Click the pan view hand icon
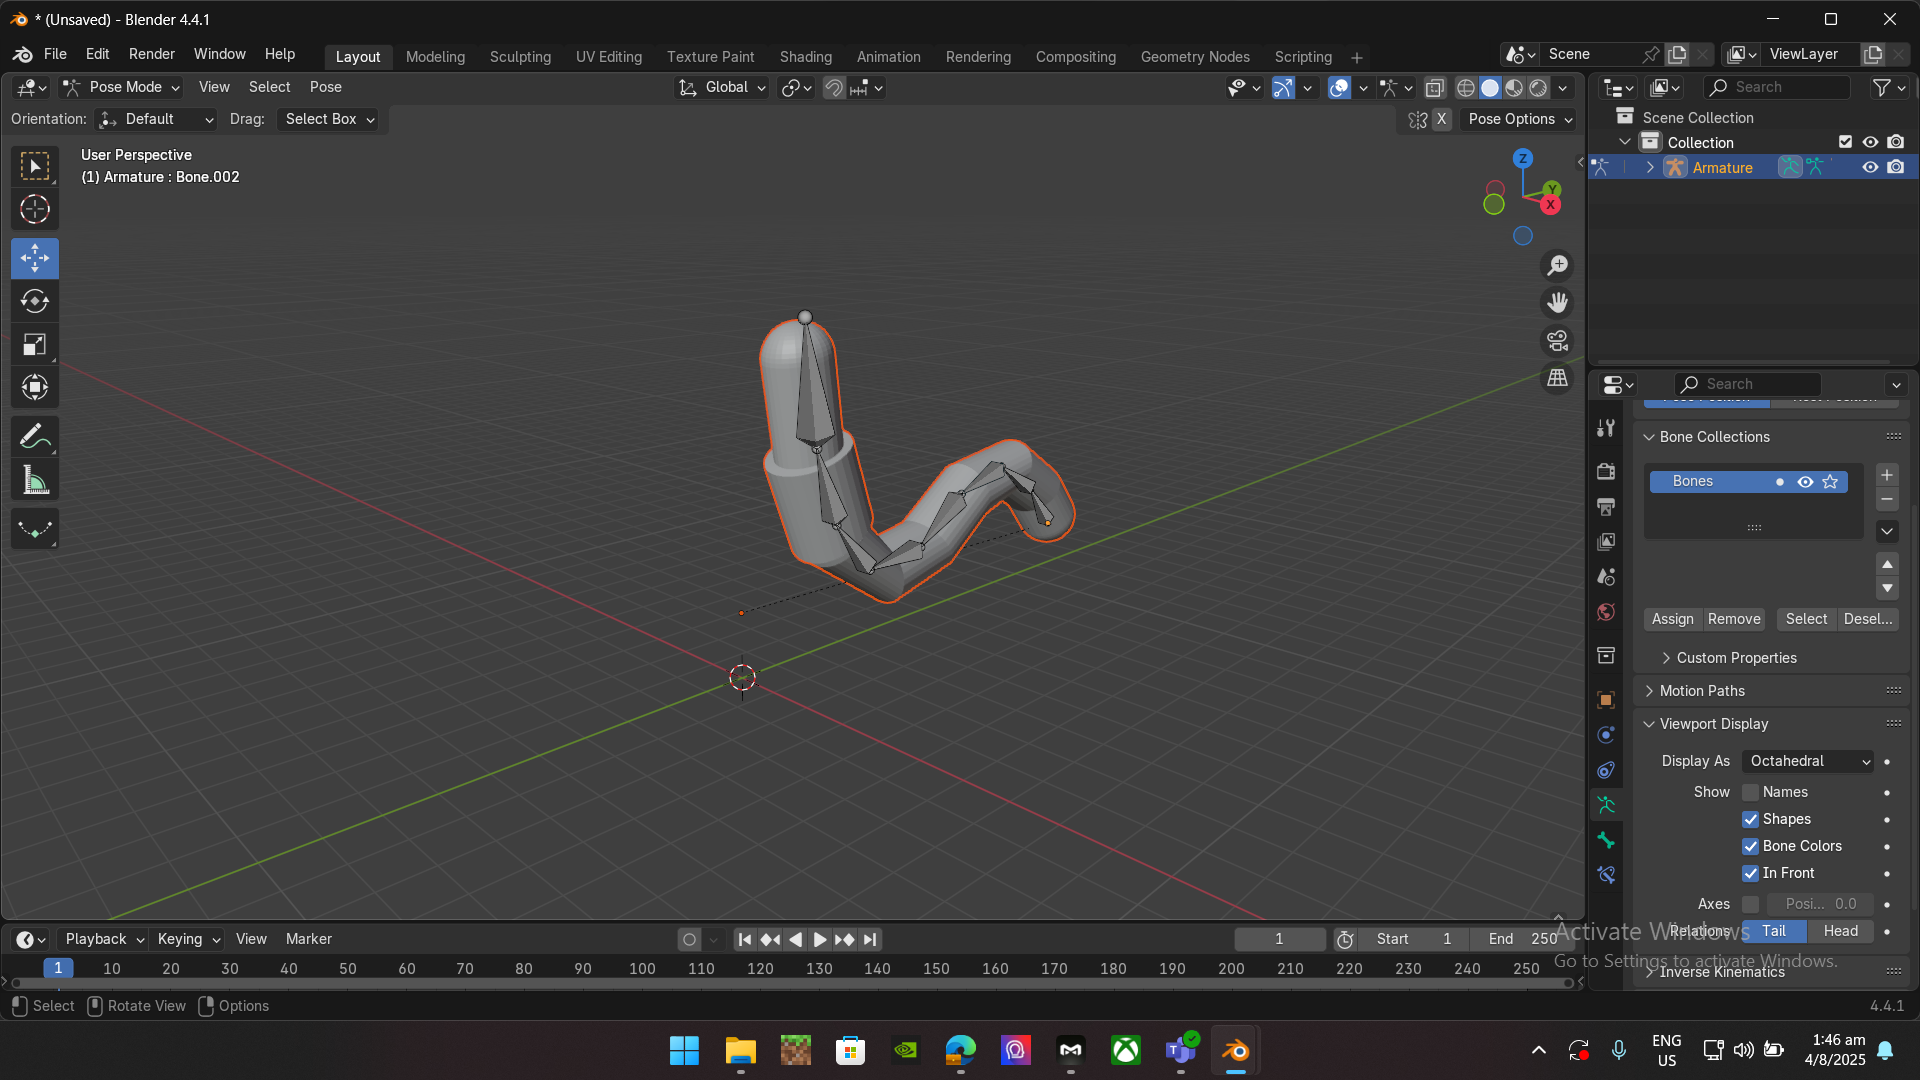This screenshot has height=1080, width=1920. pos(1557,303)
